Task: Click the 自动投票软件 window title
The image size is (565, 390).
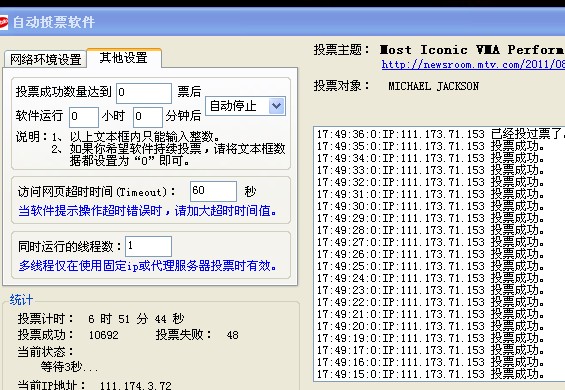Action: (x=54, y=22)
